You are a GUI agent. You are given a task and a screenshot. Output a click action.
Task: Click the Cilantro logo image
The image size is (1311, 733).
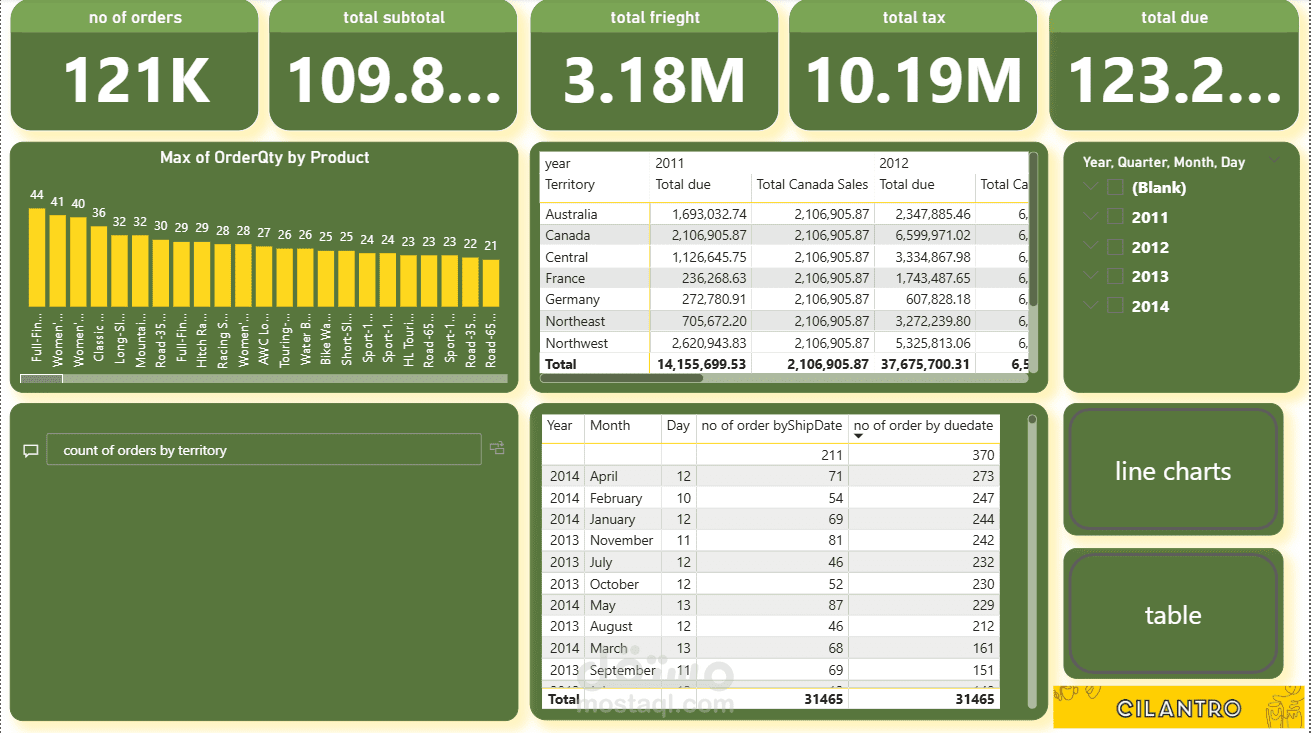click(x=1179, y=707)
